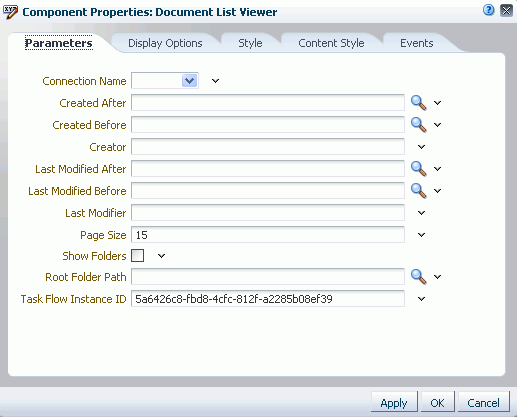Select the Parameters tab
This screenshot has width=517, height=417.
59,43
